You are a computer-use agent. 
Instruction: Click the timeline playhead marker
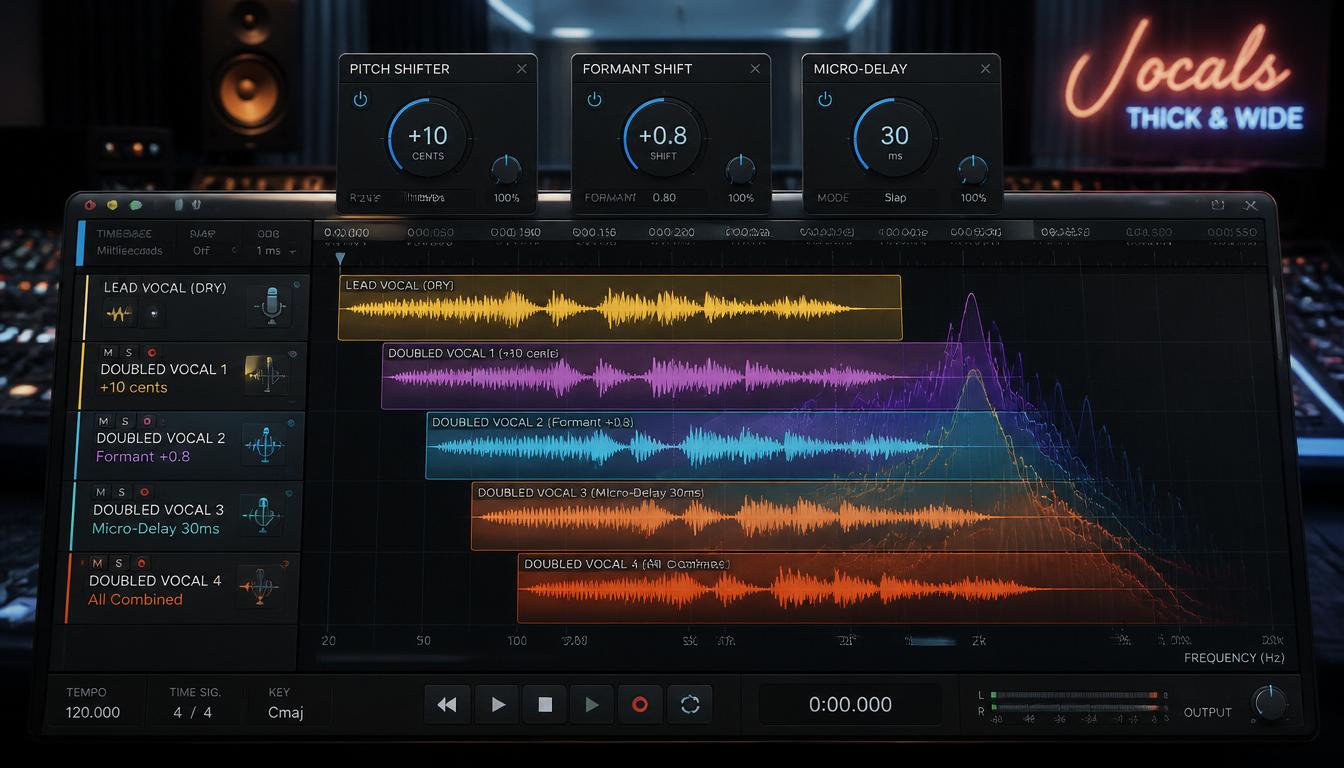tap(340, 259)
